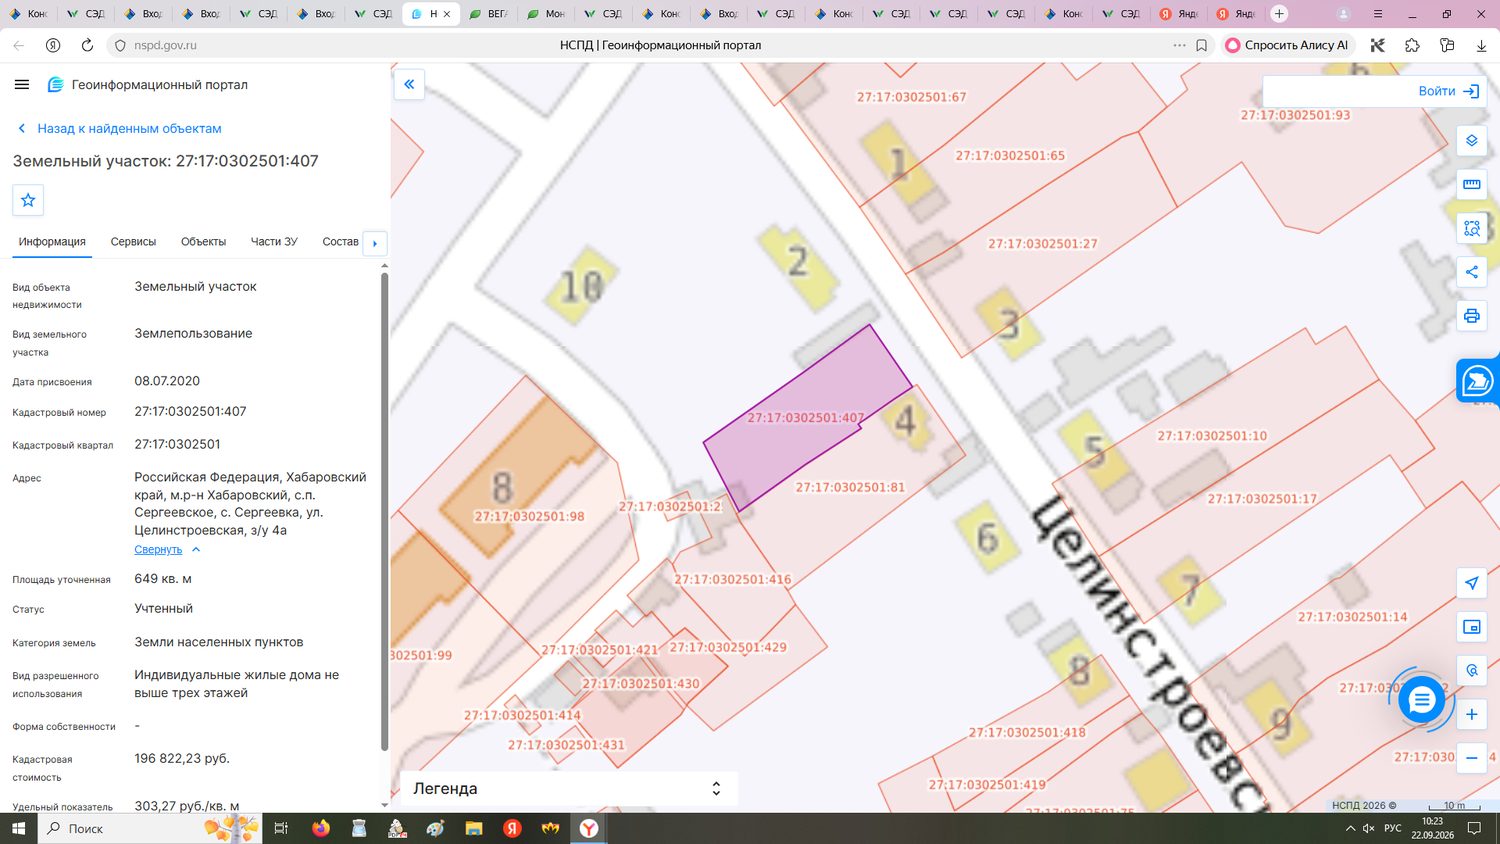Image resolution: width=1500 pixels, height=844 pixels.
Task: Collapse the left information panel
Action: [409, 84]
